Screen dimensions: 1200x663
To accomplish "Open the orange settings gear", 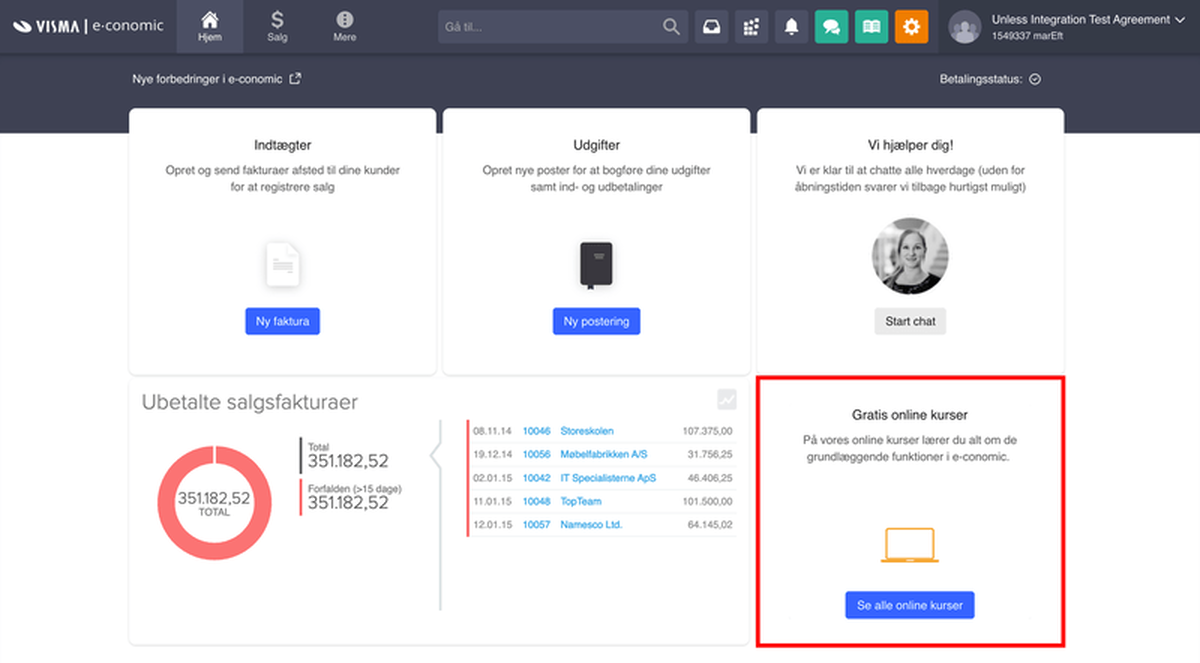I will [911, 27].
